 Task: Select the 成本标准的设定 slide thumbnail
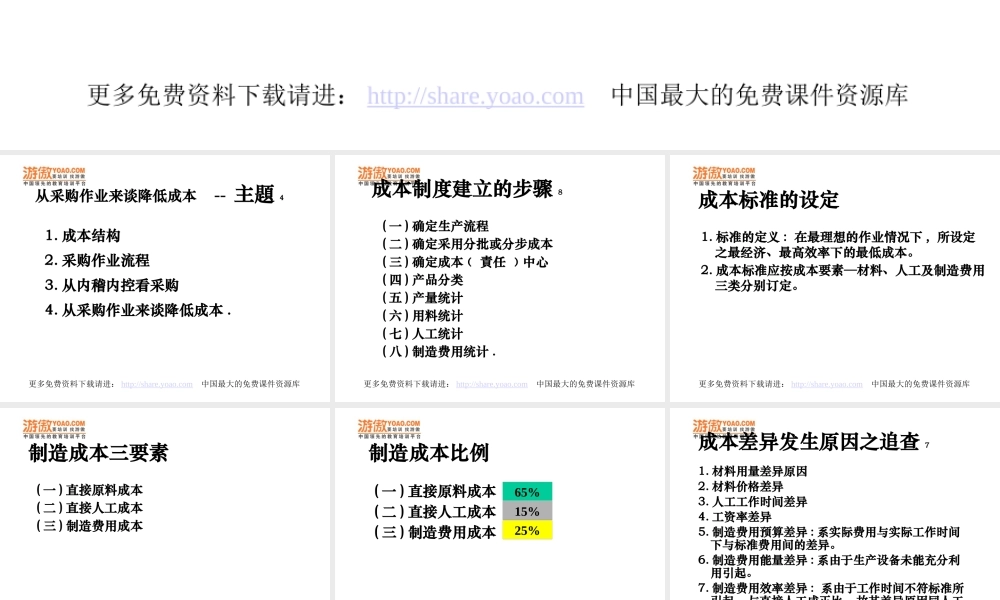[x=835, y=278]
